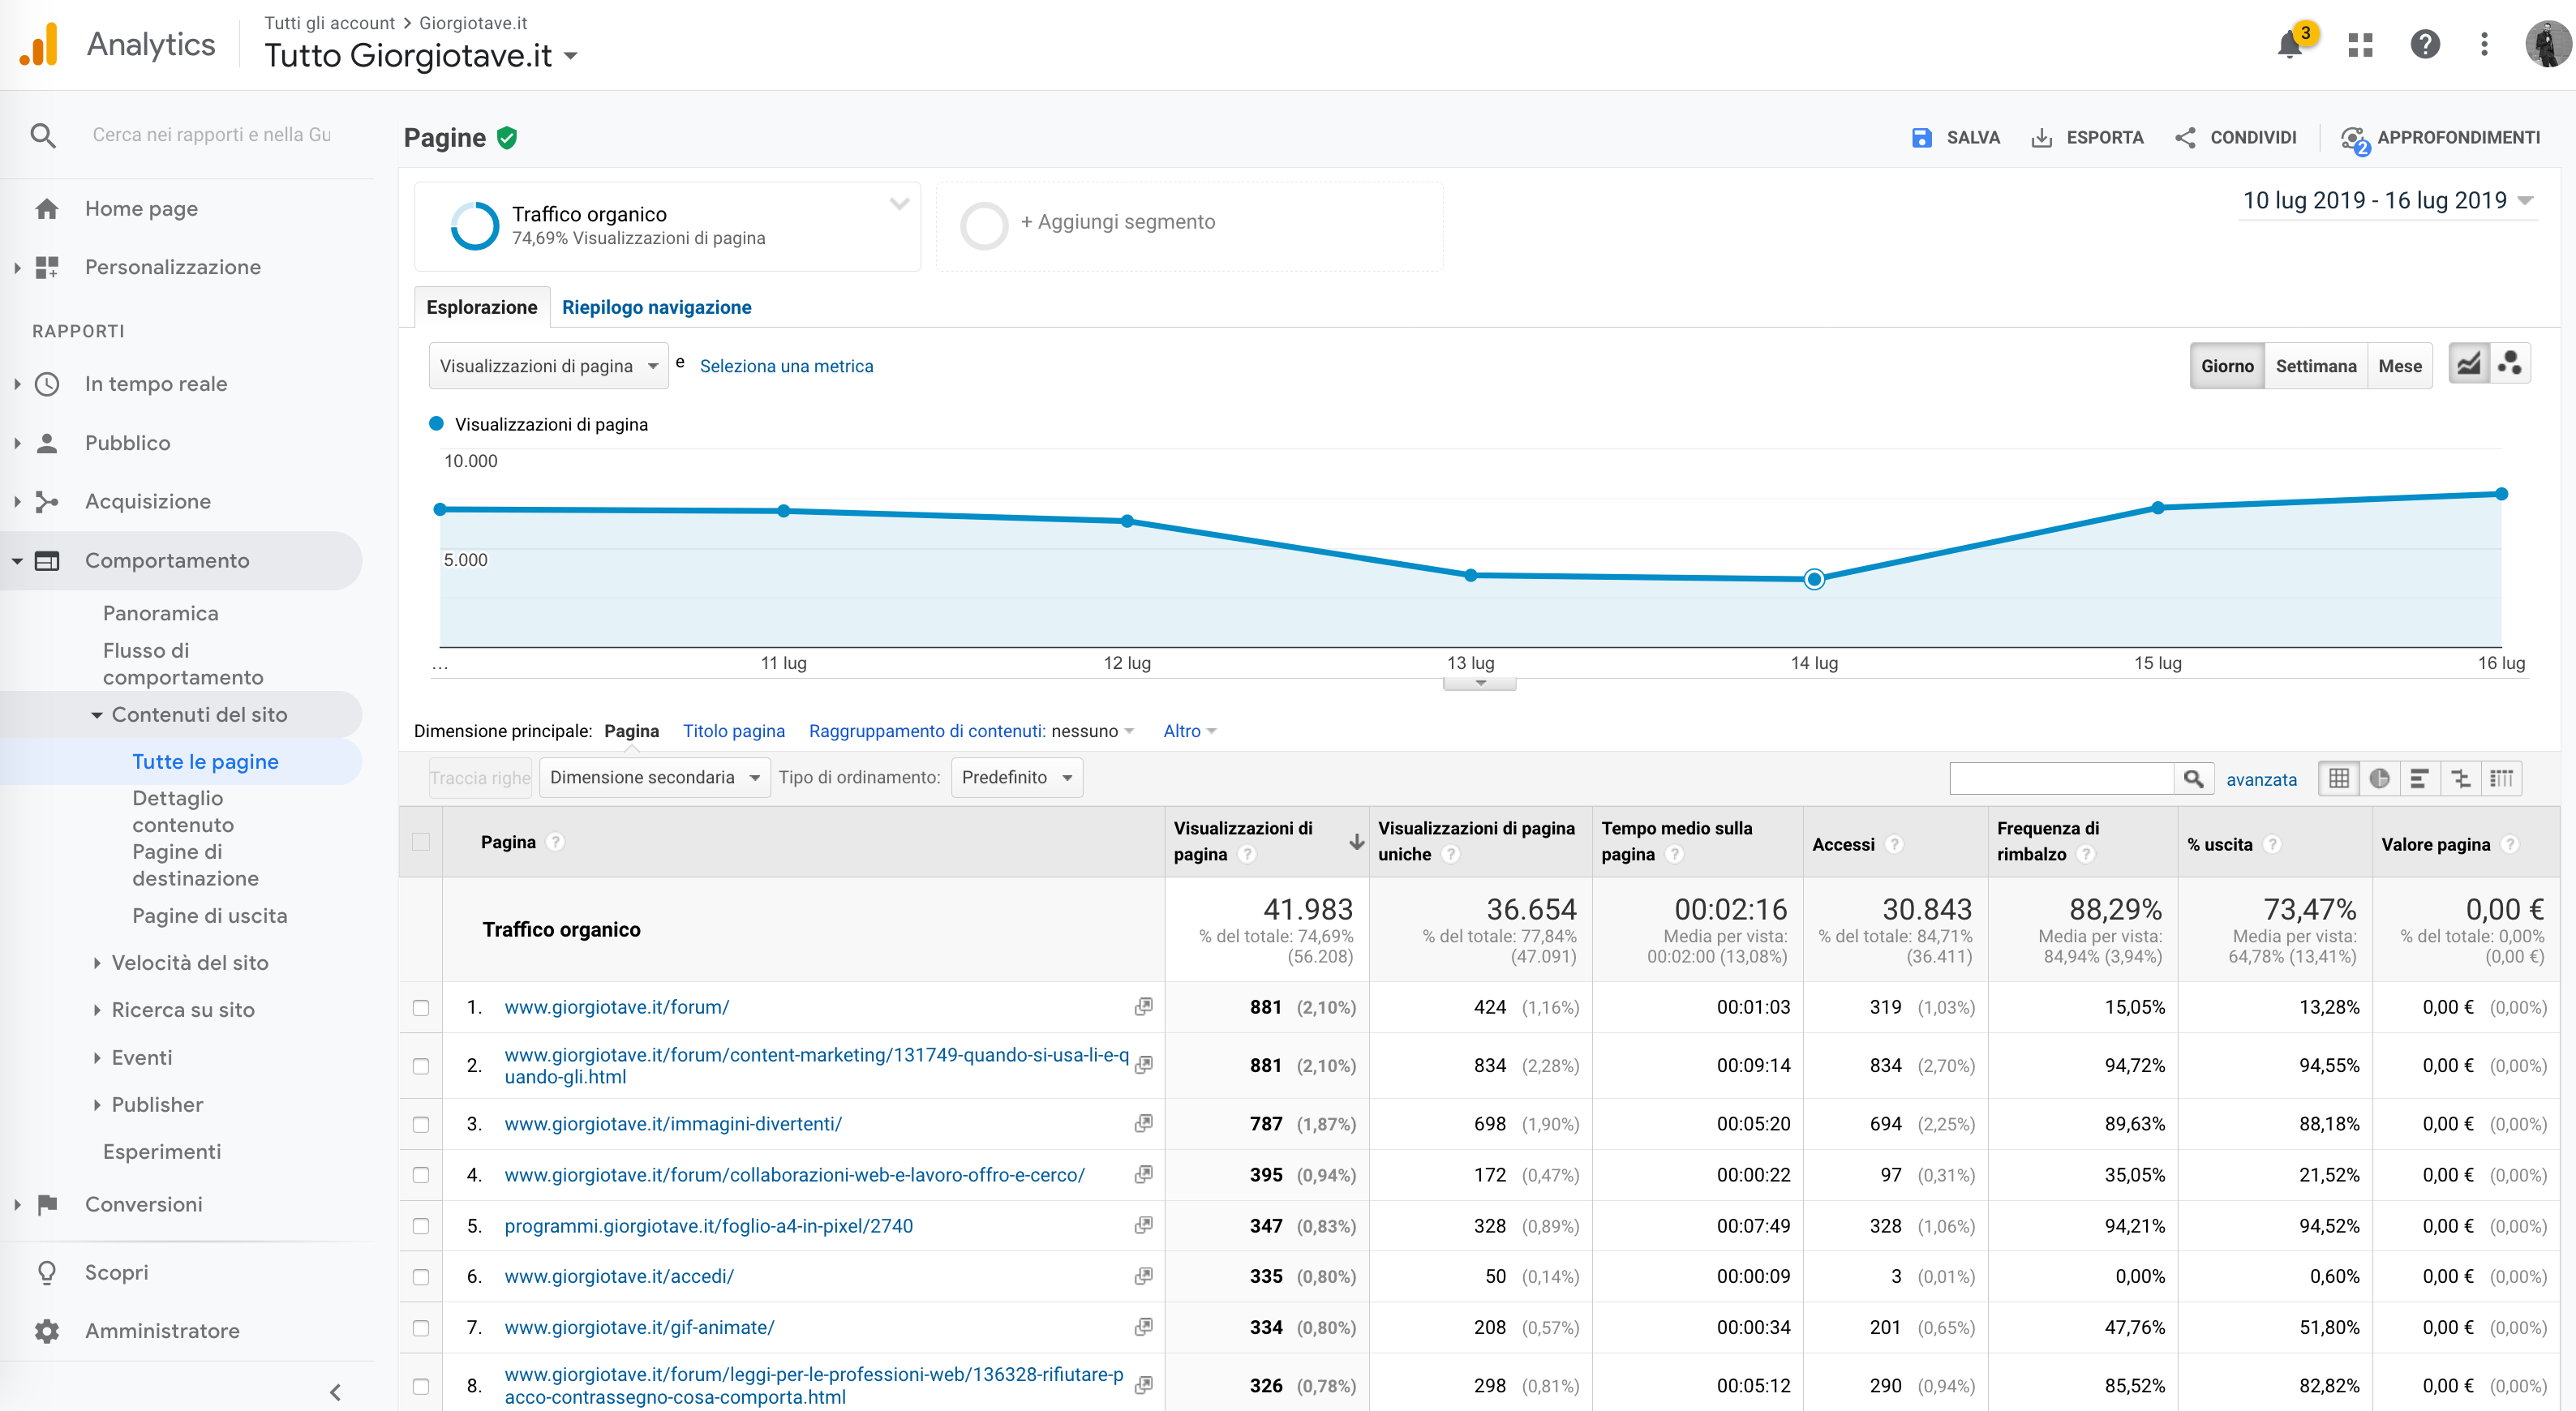Image resolution: width=2576 pixels, height=1411 pixels.
Task: Open Raggruppamento di contenuti dropdown
Action: (x=971, y=731)
